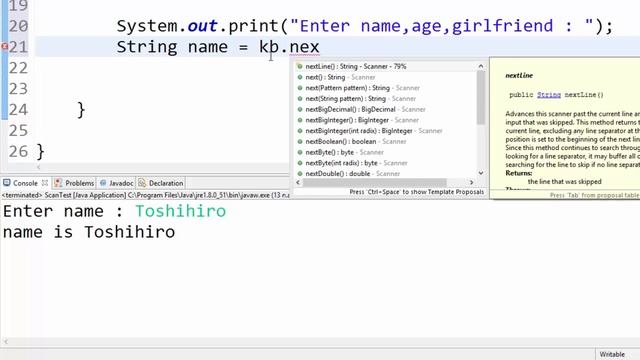
Task: Click line number 22 in gutter
Action: tap(18, 68)
